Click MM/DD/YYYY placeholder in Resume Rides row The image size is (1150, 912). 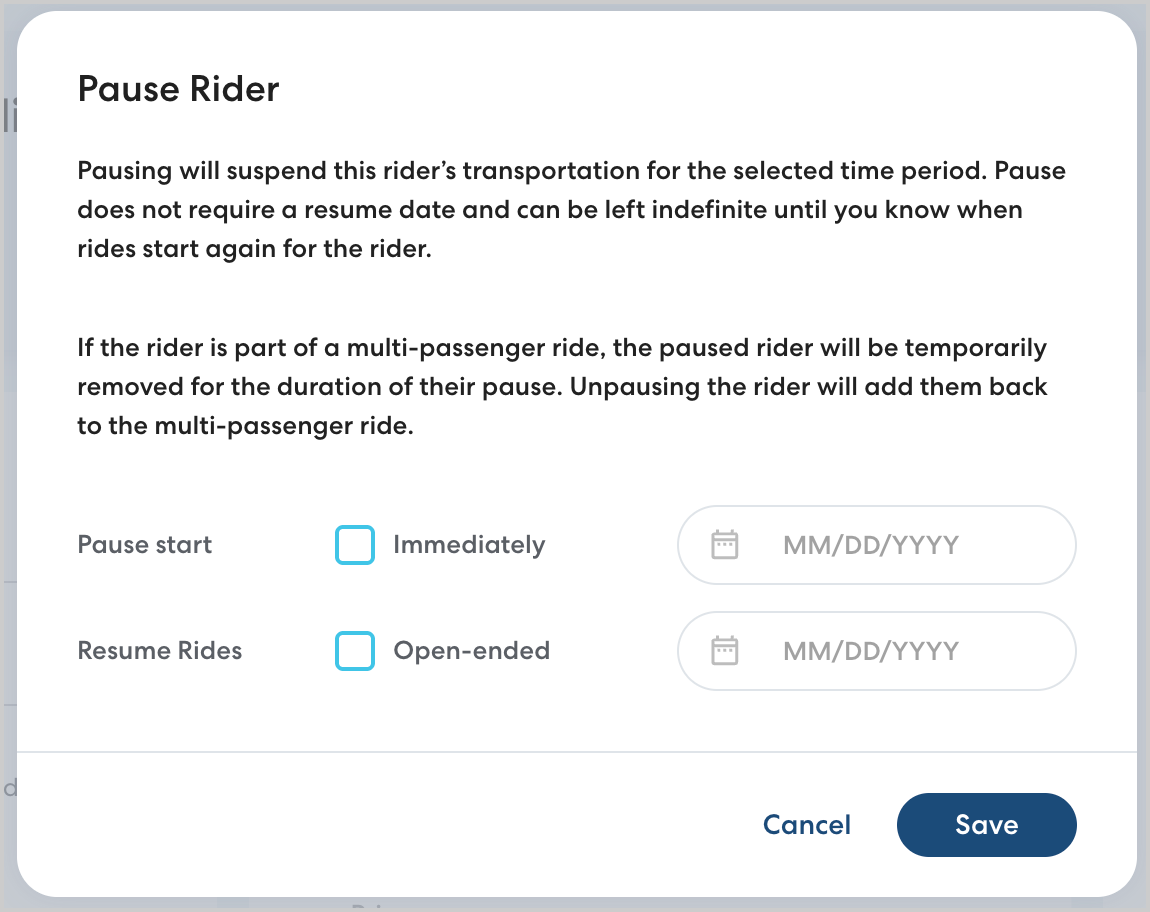[x=870, y=651]
